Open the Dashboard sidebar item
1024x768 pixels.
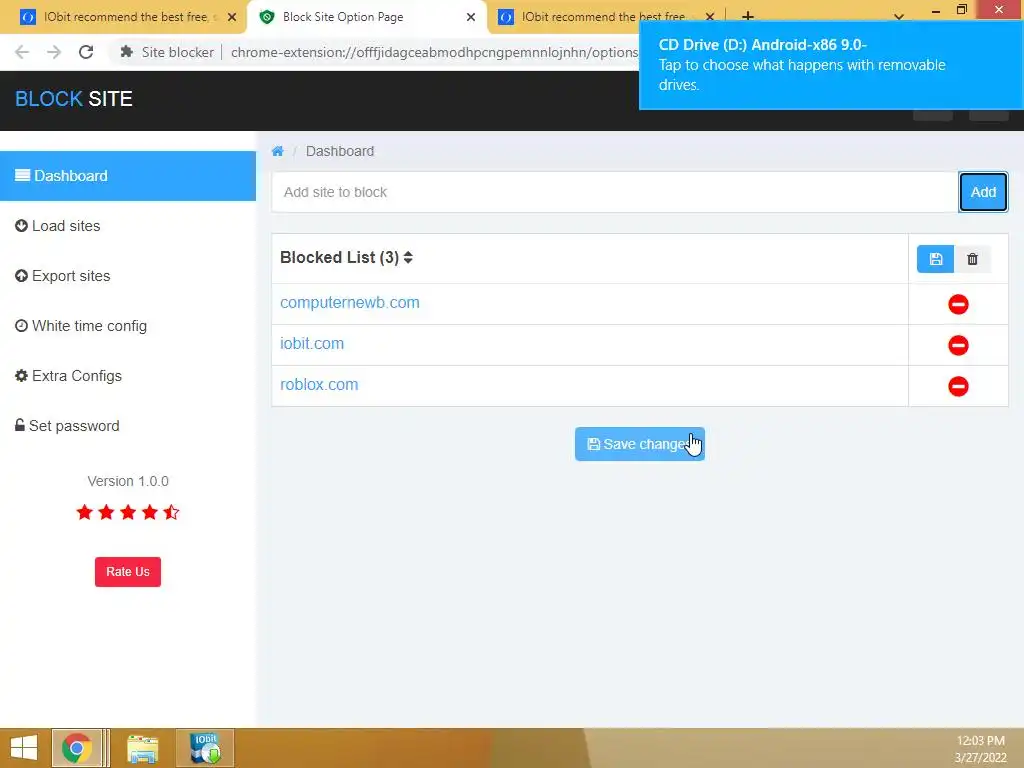point(128,176)
